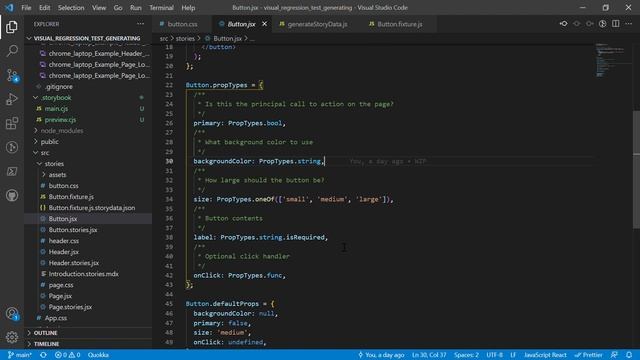Click the Prettier status bar item

click(588, 355)
